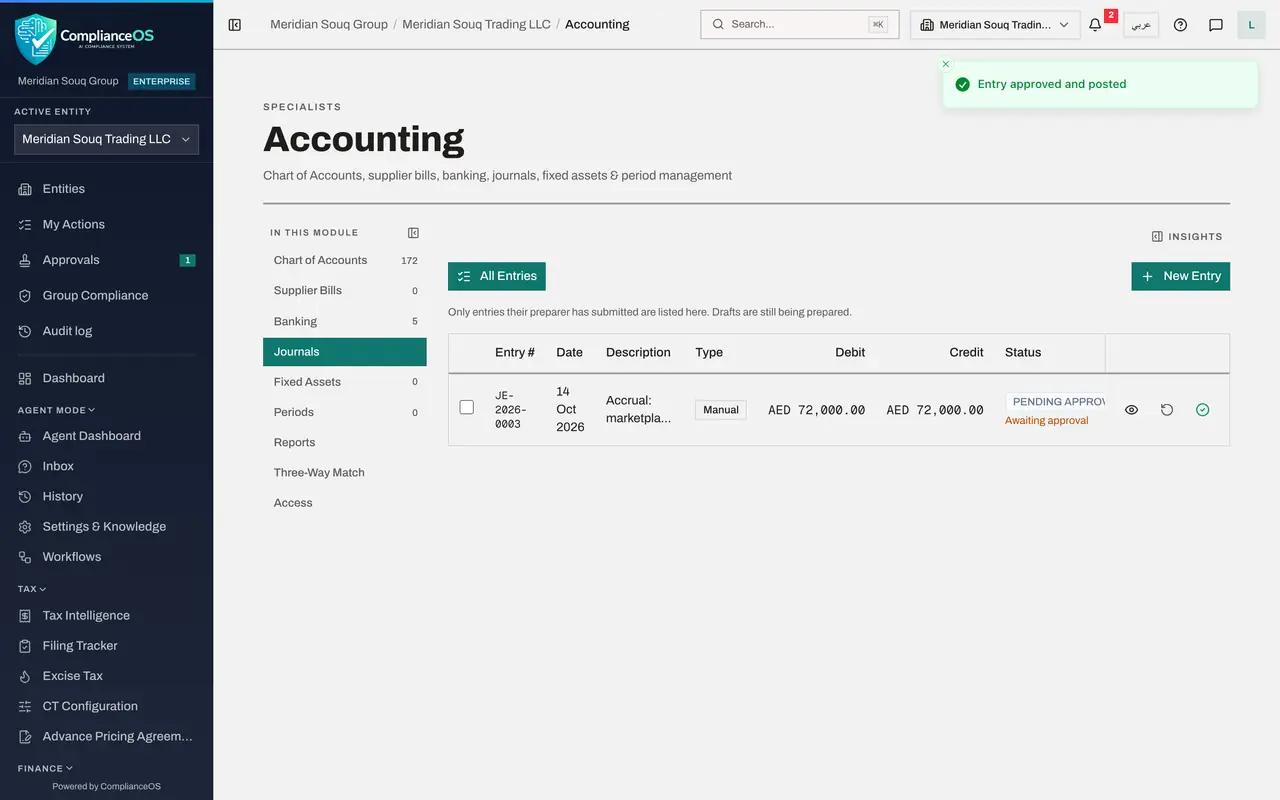1280x800 pixels.
Task: Go to Entities in sidebar
Action: point(106,189)
